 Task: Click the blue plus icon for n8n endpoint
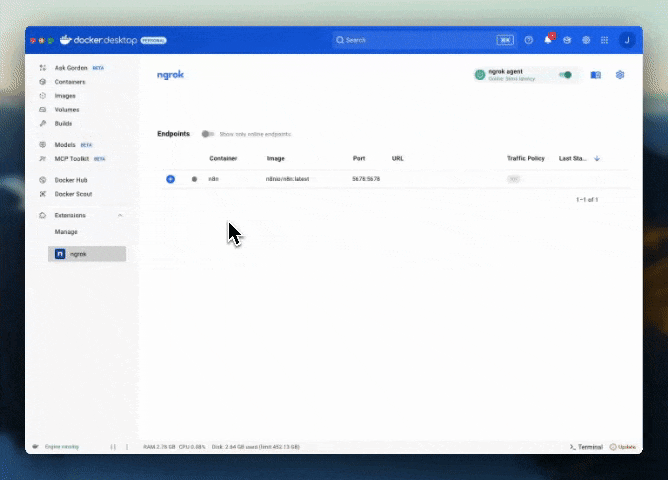170,179
